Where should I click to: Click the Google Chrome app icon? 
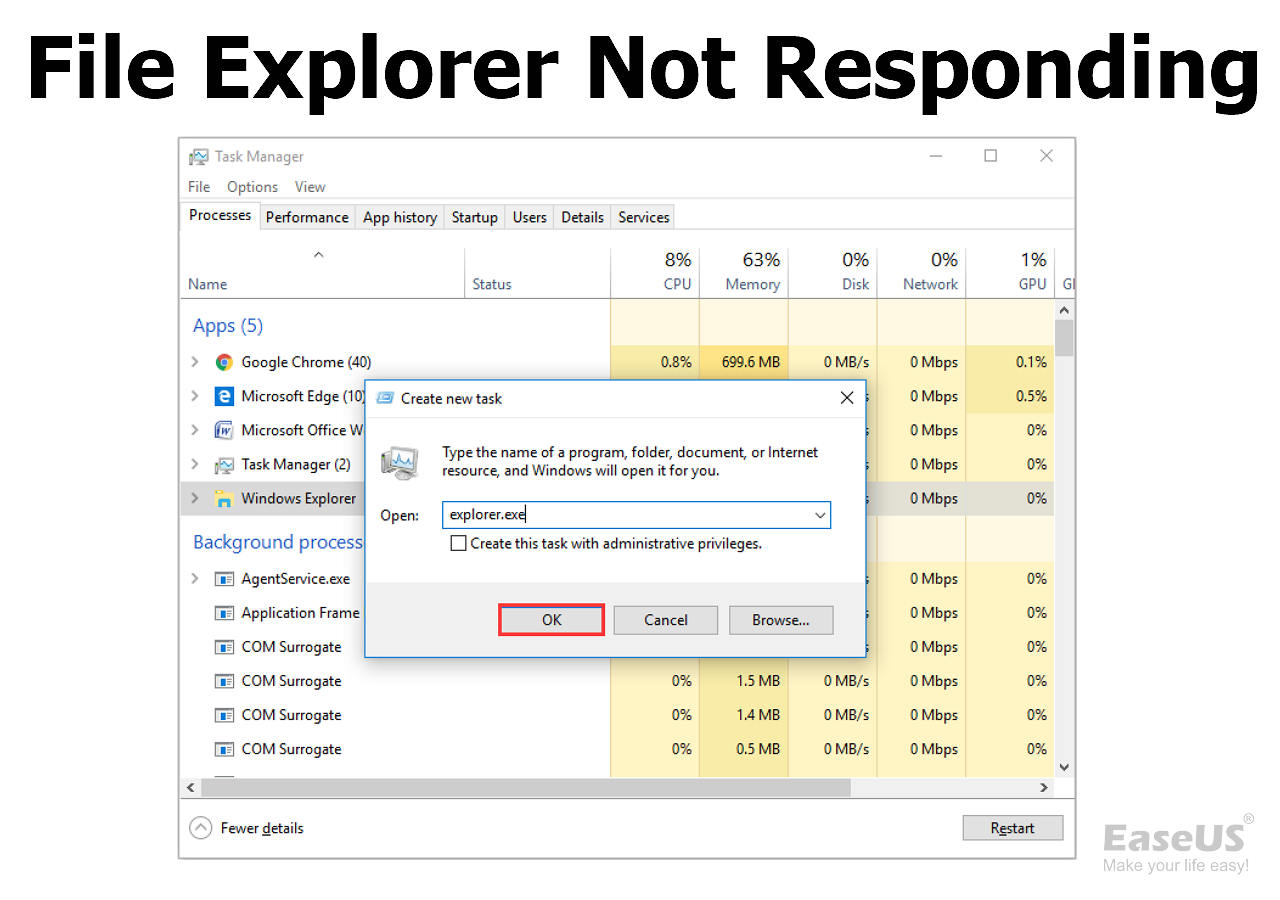(x=224, y=362)
